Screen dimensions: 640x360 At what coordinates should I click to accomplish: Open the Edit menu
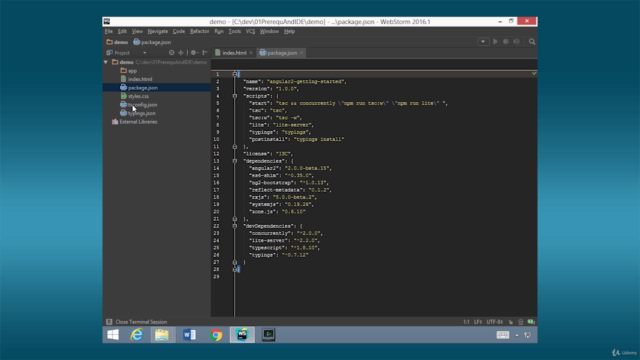[122, 31]
